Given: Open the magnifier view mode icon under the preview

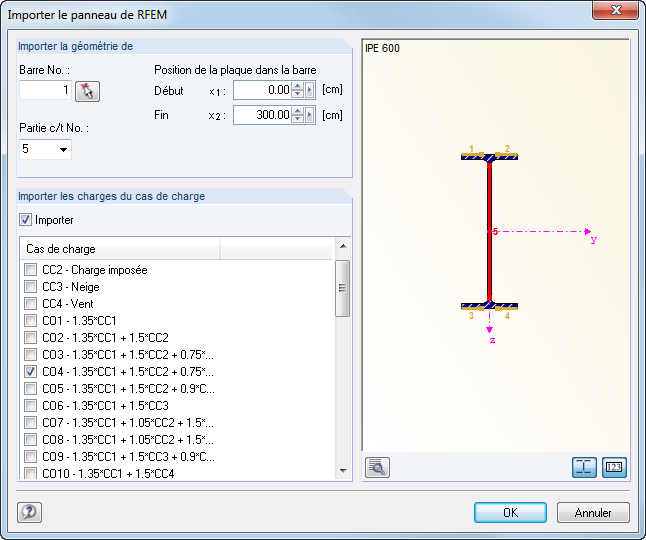Looking at the screenshot, I should 377,468.
